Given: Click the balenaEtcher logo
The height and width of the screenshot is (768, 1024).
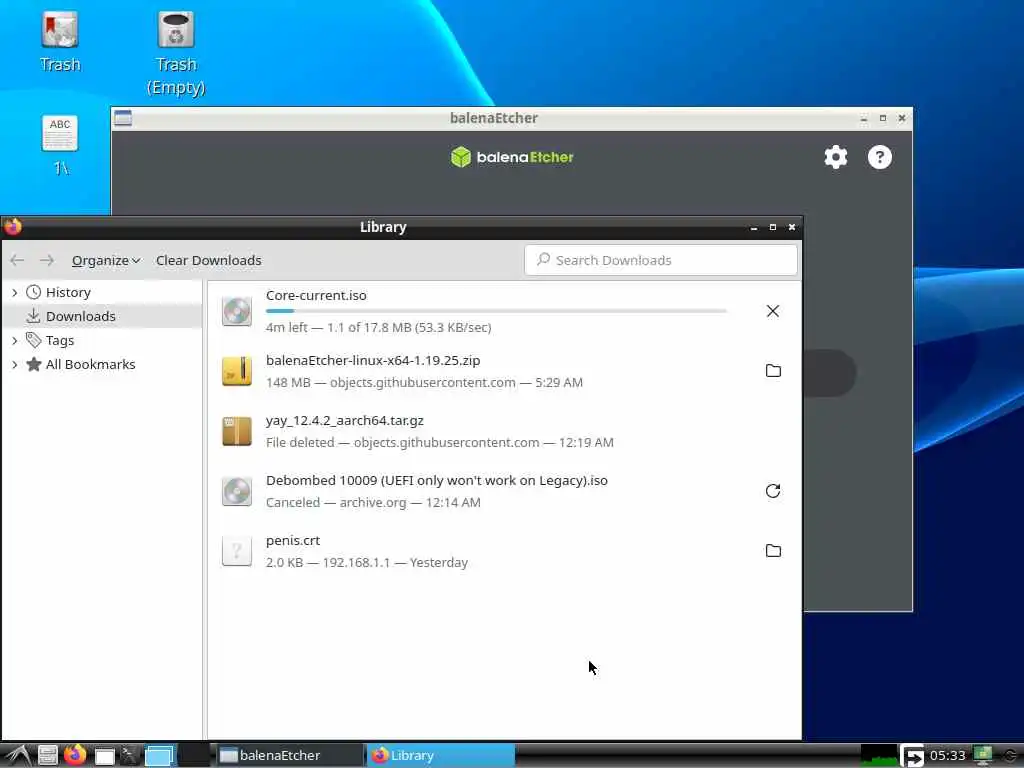Looking at the screenshot, I should point(512,157).
